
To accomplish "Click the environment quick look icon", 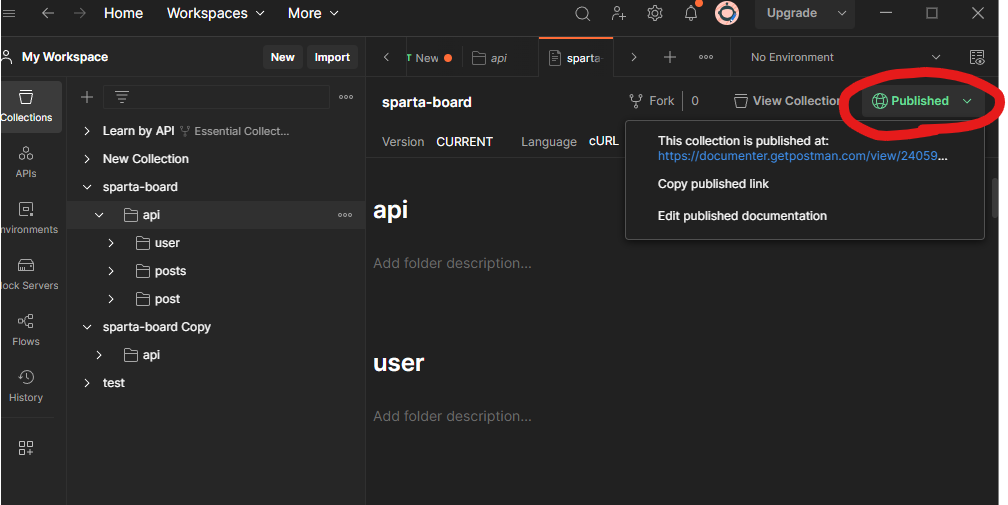I will [x=977, y=57].
